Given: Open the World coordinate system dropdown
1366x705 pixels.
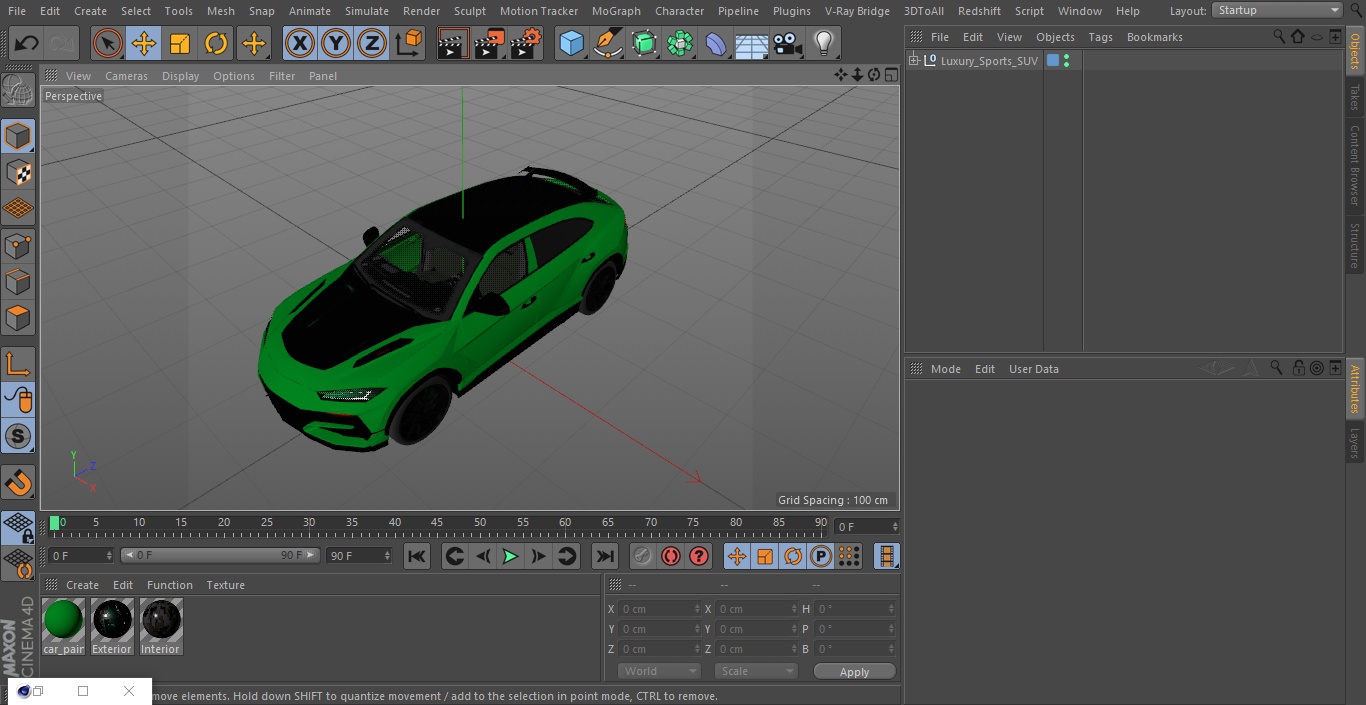Looking at the screenshot, I should 659,671.
